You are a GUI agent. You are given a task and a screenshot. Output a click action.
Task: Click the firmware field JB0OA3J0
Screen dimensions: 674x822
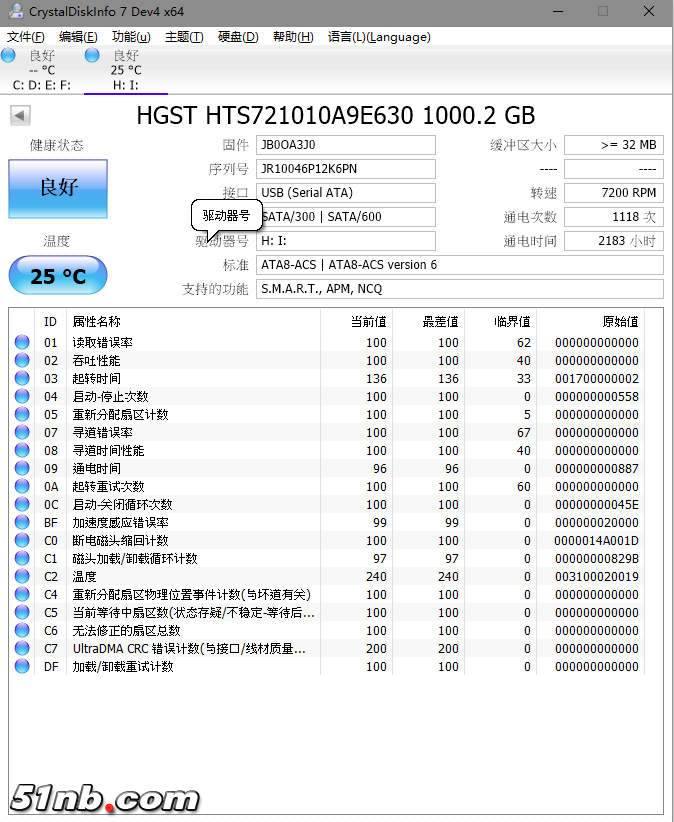coord(345,145)
